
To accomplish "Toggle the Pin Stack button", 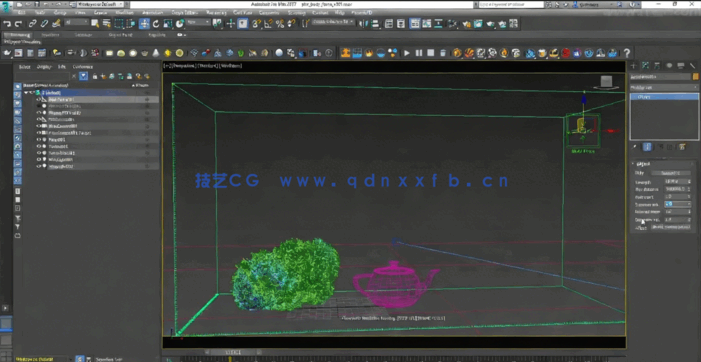I will [634, 147].
